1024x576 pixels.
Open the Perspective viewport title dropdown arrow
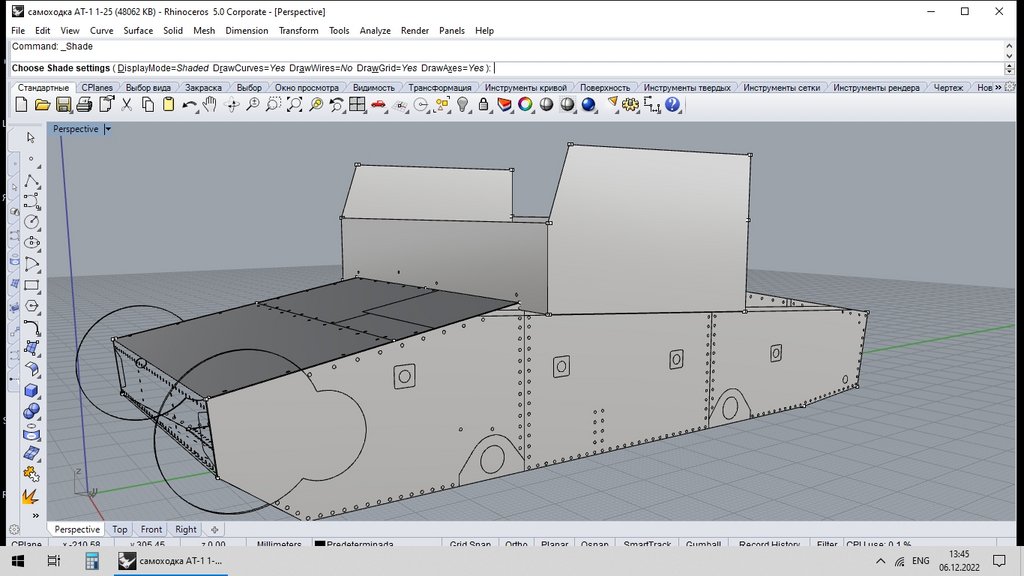108,129
